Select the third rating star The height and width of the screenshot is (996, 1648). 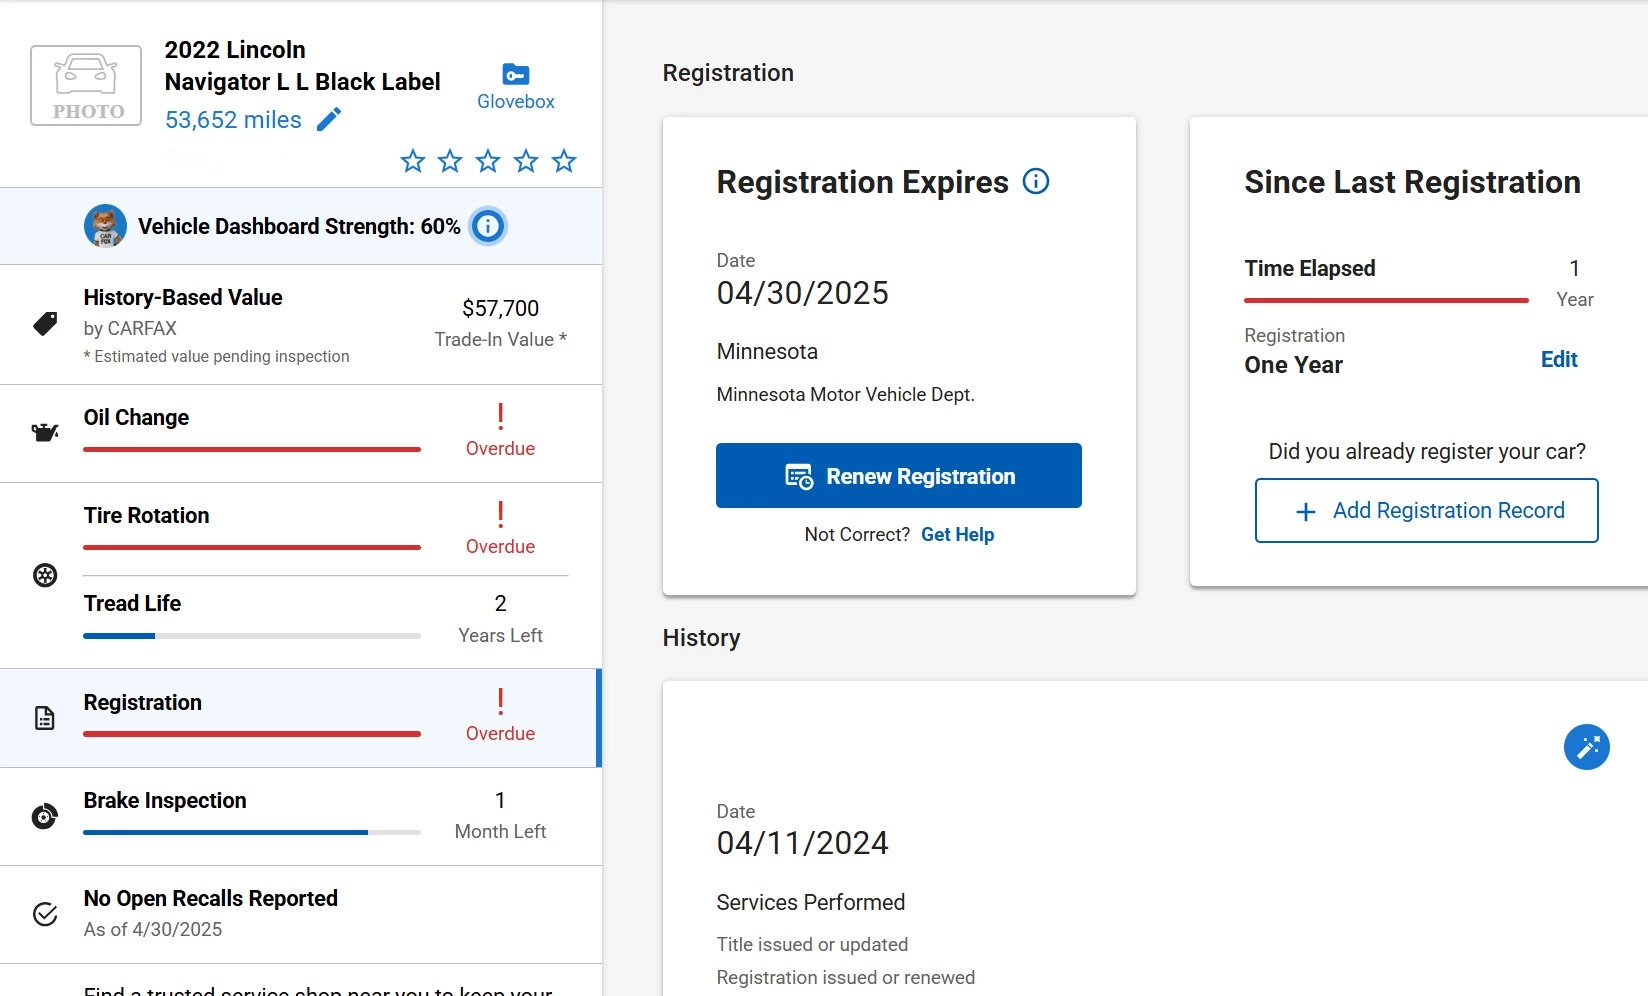coord(488,161)
